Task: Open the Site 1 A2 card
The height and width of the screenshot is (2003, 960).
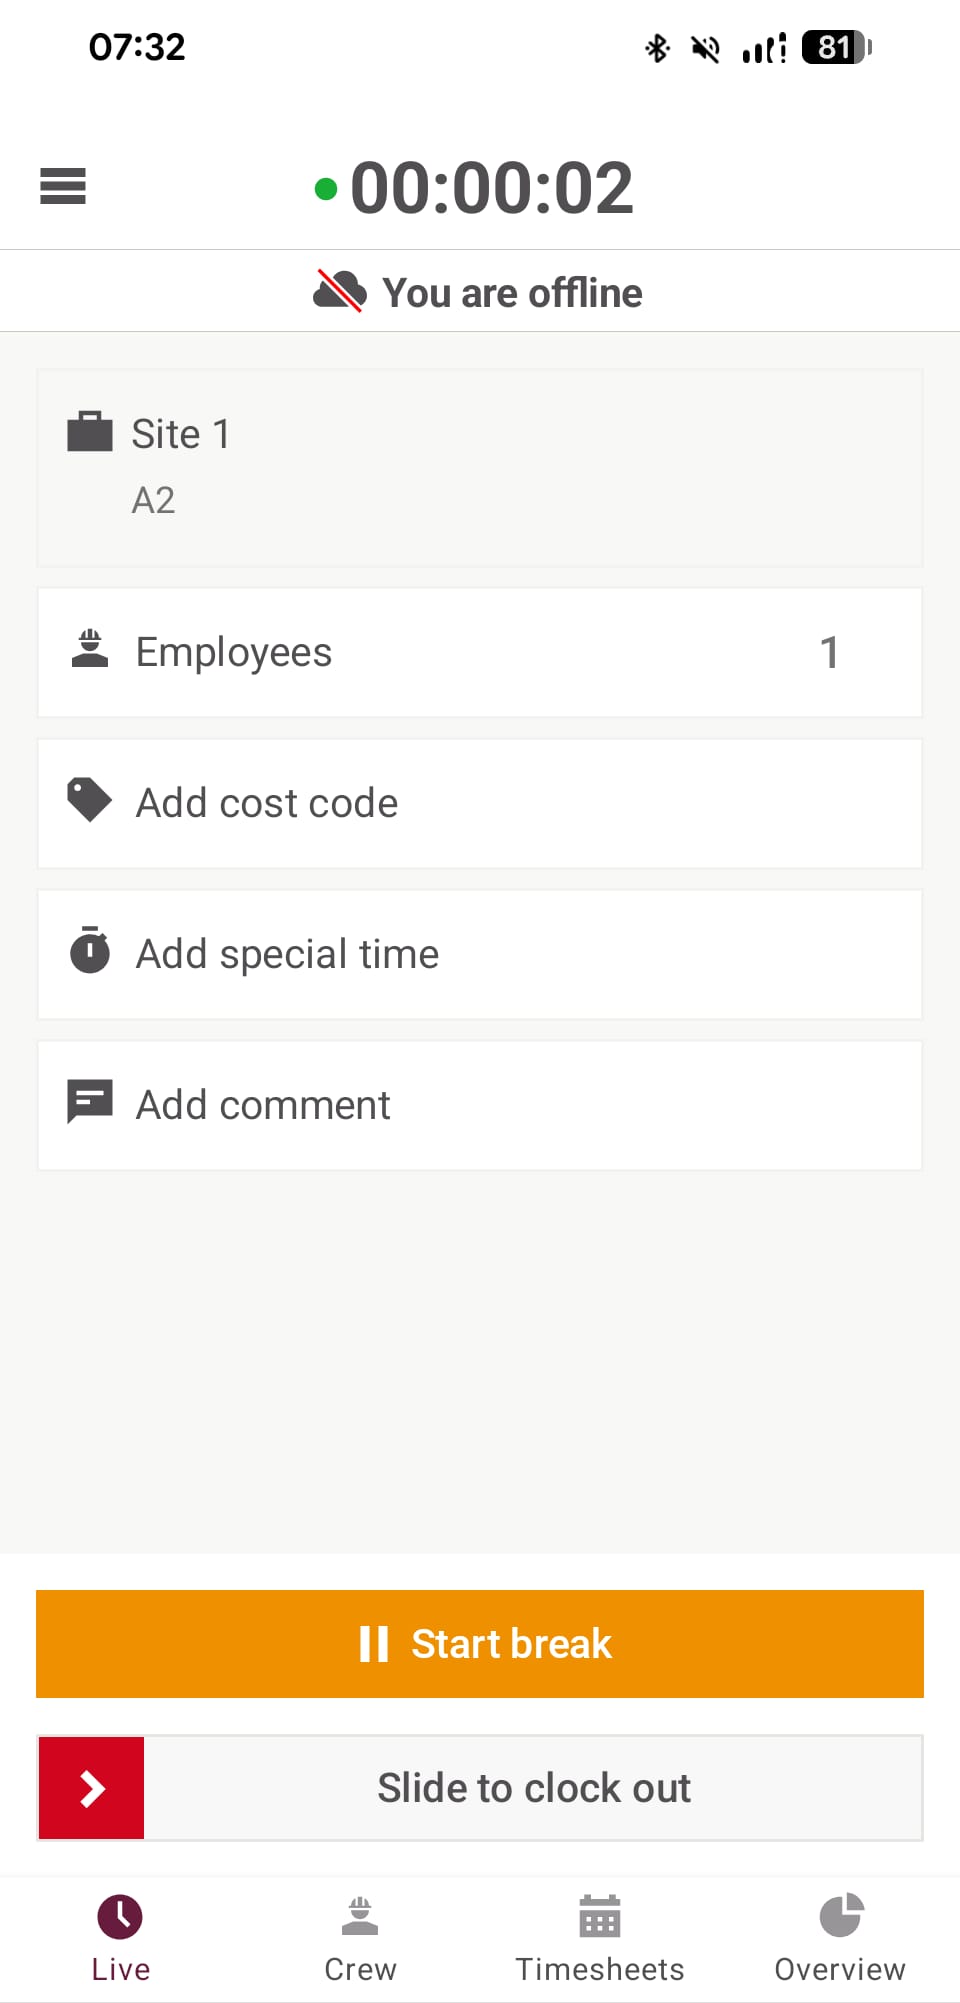Action: click(x=480, y=467)
